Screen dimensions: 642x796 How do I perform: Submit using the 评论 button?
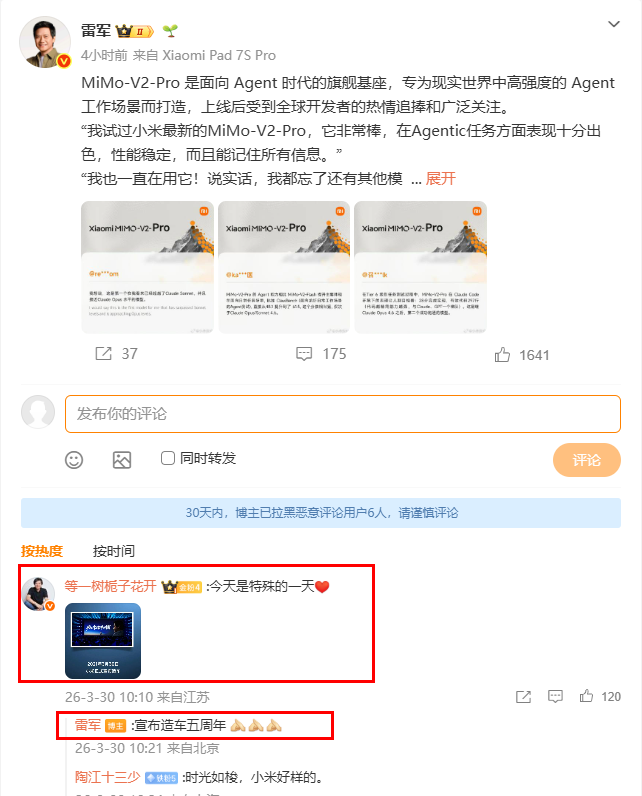(587, 460)
